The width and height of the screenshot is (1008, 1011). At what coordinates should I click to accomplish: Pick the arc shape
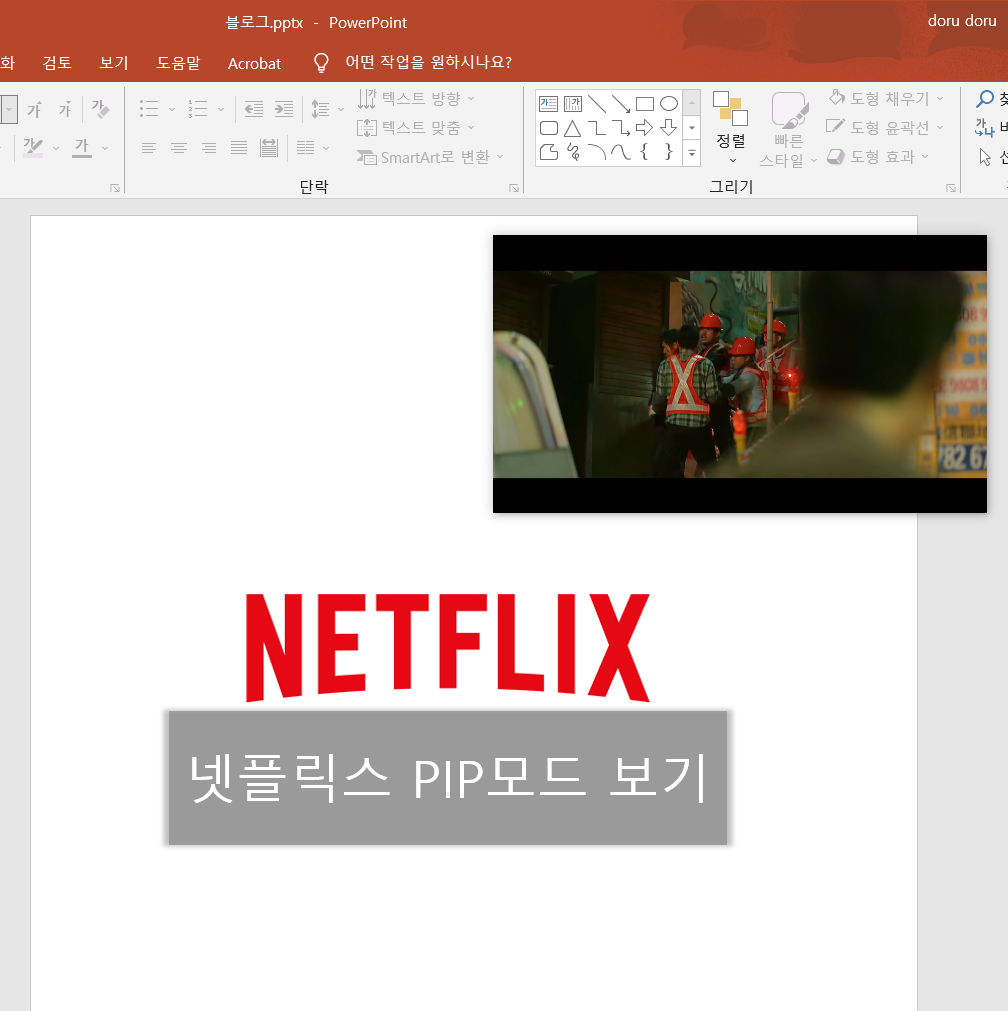597,152
